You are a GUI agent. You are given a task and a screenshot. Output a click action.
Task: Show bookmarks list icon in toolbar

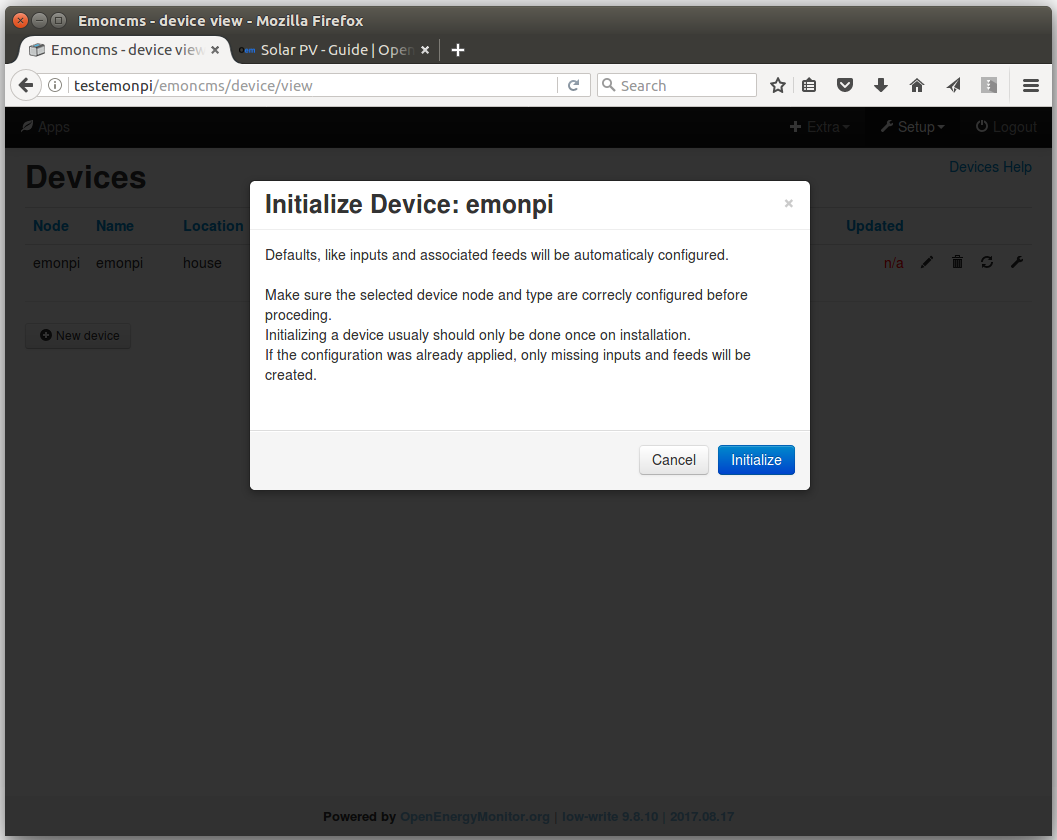point(809,86)
